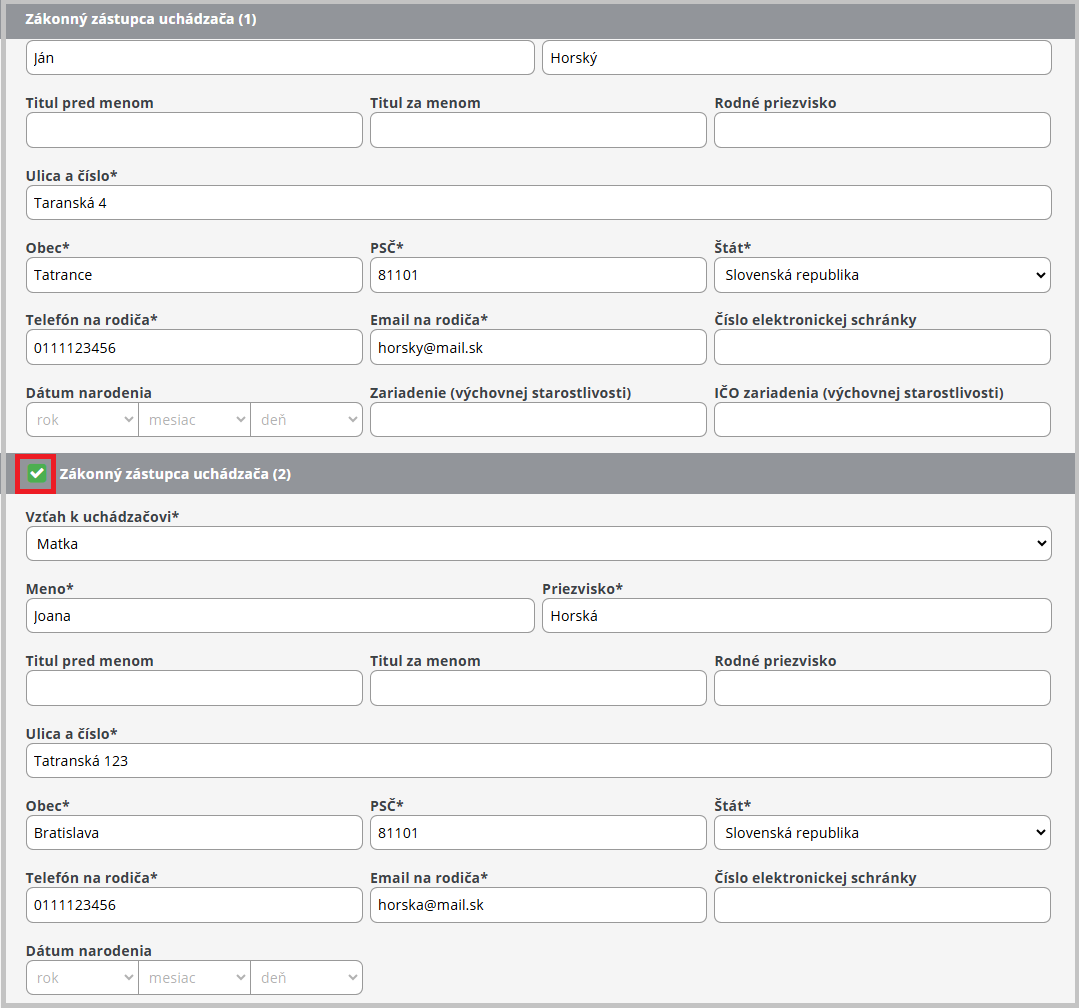This screenshot has height=1008, width=1079.
Task: Click the first name field containing Ján
Action: [x=280, y=58]
